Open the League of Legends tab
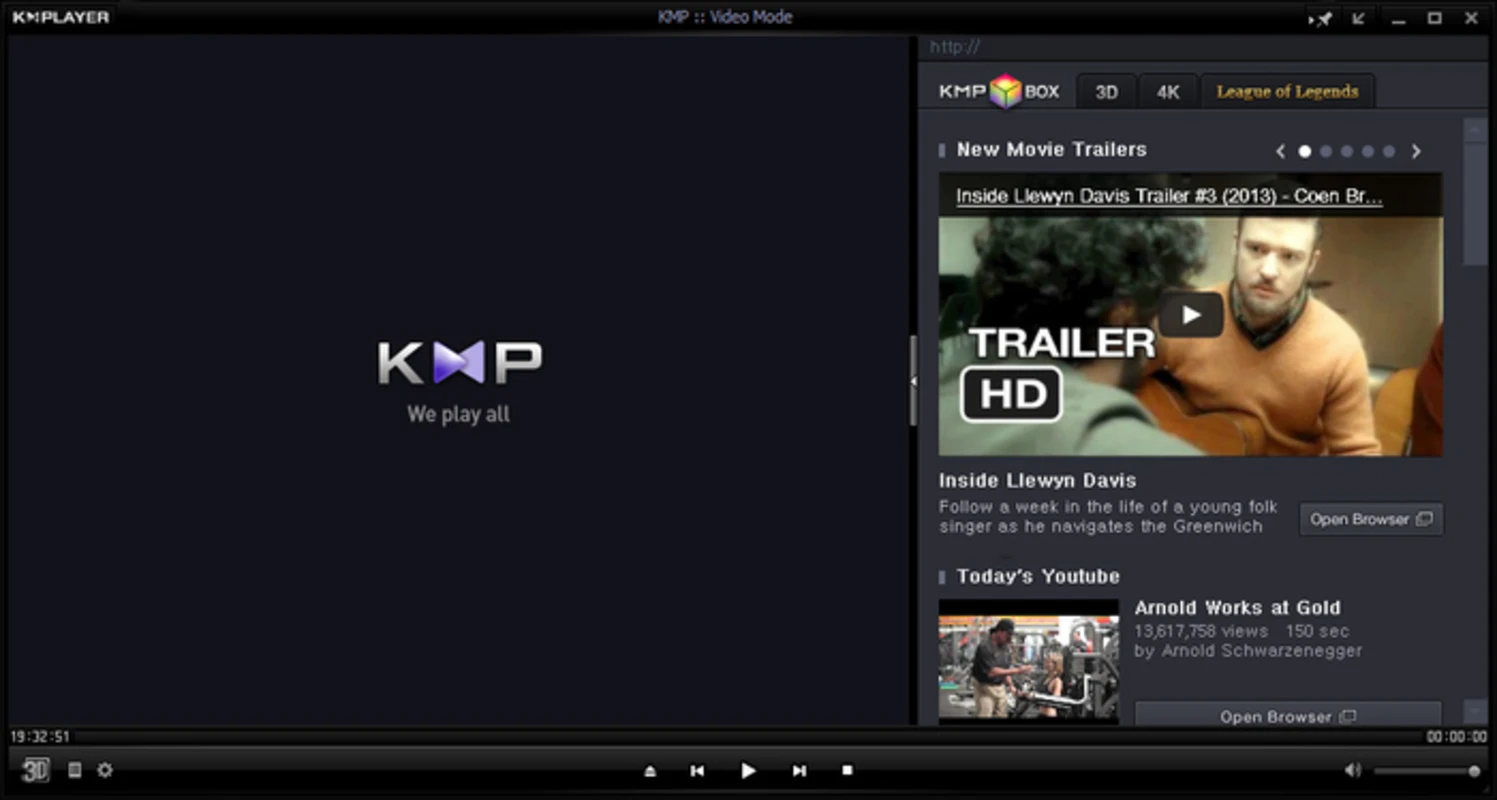 tap(1287, 91)
